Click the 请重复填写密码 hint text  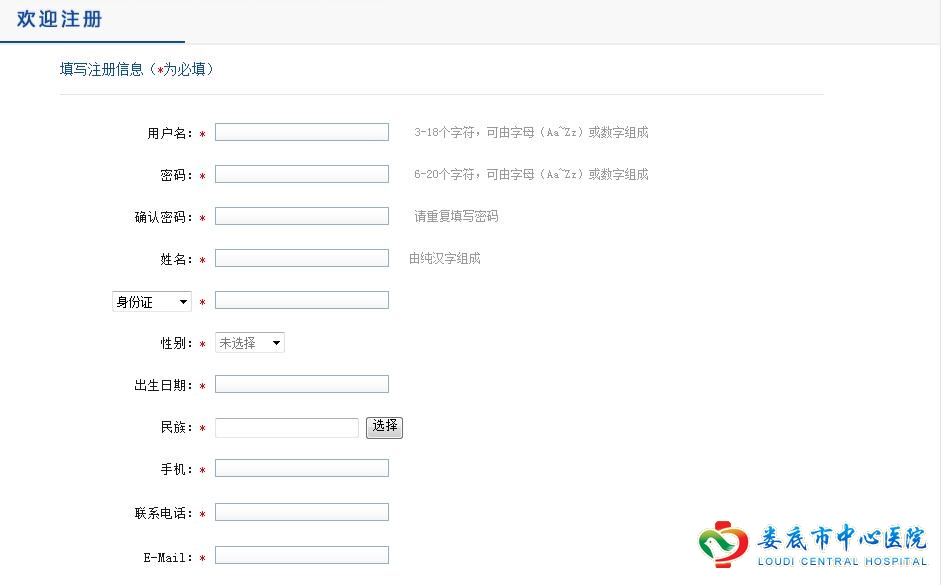[x=456, y=216]
